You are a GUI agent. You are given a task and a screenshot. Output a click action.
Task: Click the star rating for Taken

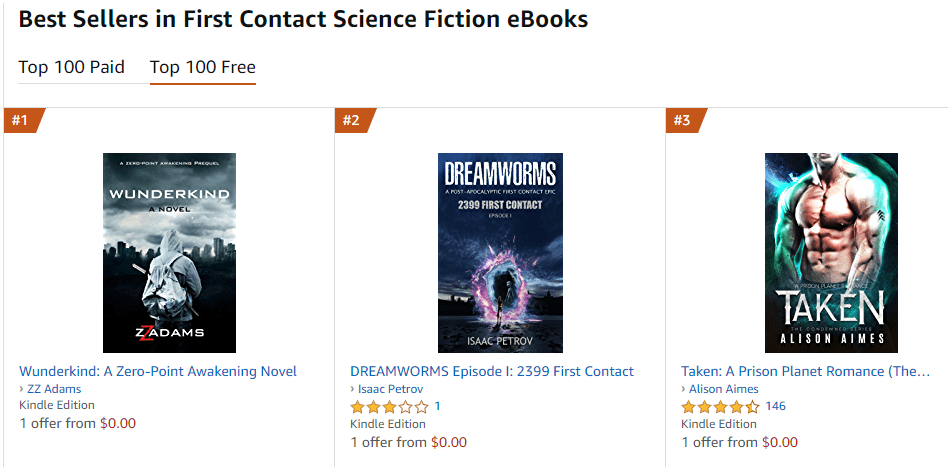click(x=720, y=407)
